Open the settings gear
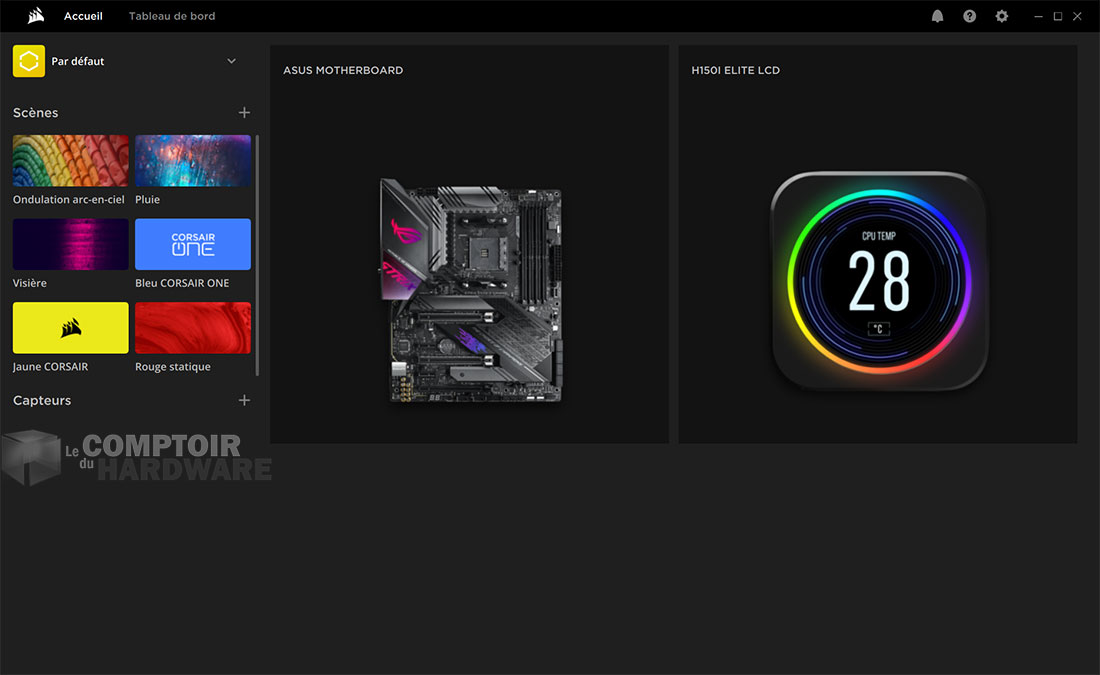 point(1002,16)
